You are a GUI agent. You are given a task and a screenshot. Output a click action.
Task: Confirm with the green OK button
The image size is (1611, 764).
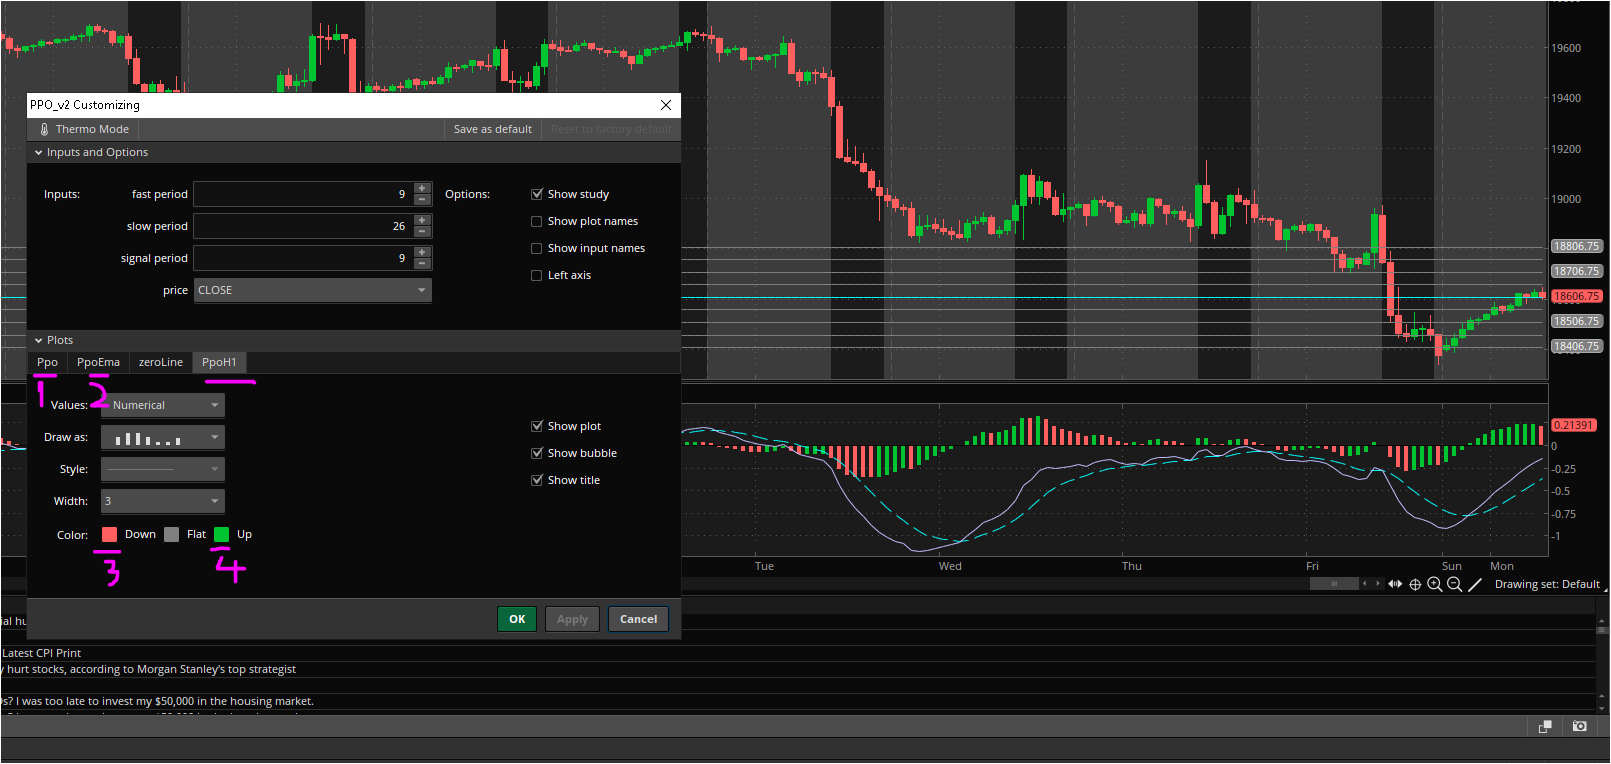(517, 619)
